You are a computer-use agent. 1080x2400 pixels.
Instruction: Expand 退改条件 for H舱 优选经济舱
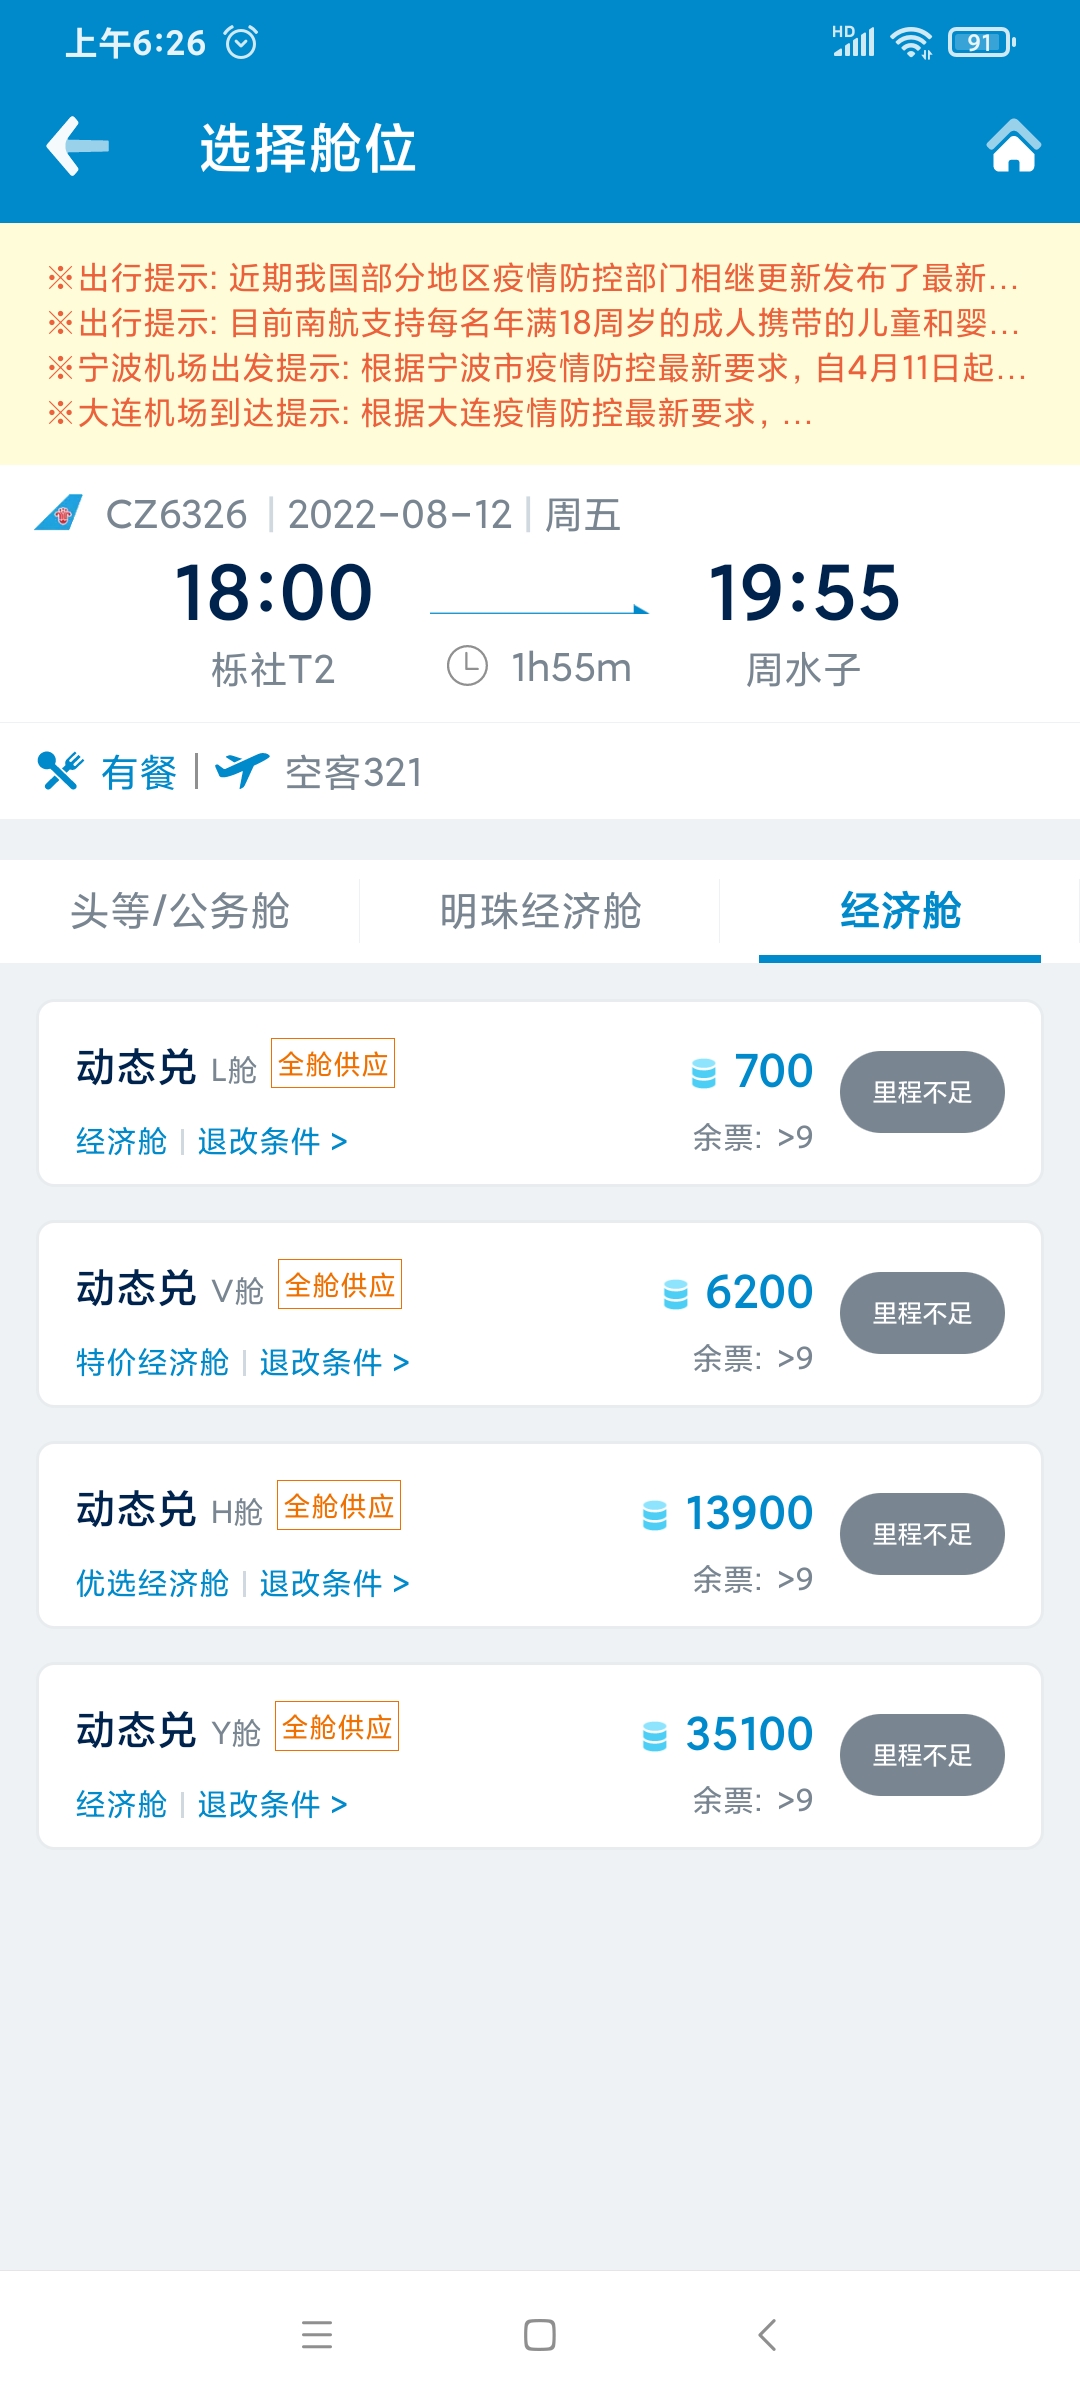click(334, 1583)
